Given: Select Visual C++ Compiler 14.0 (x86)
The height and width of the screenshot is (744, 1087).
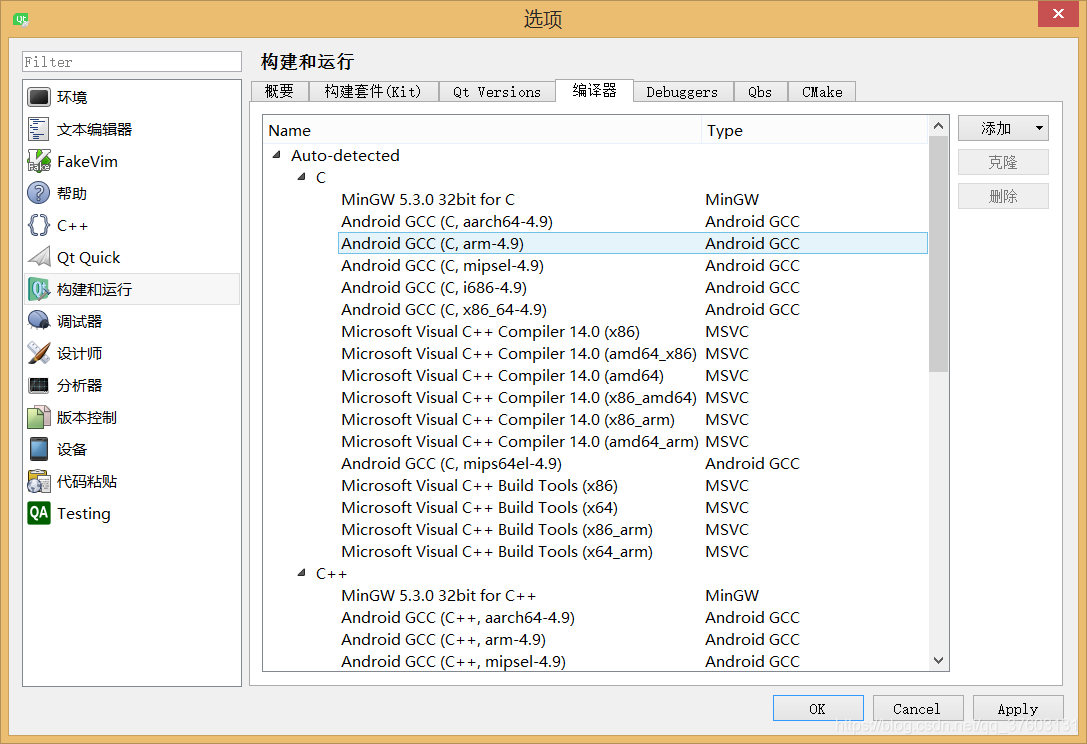Looking at the screenshot, I should (x=633, y=331).
